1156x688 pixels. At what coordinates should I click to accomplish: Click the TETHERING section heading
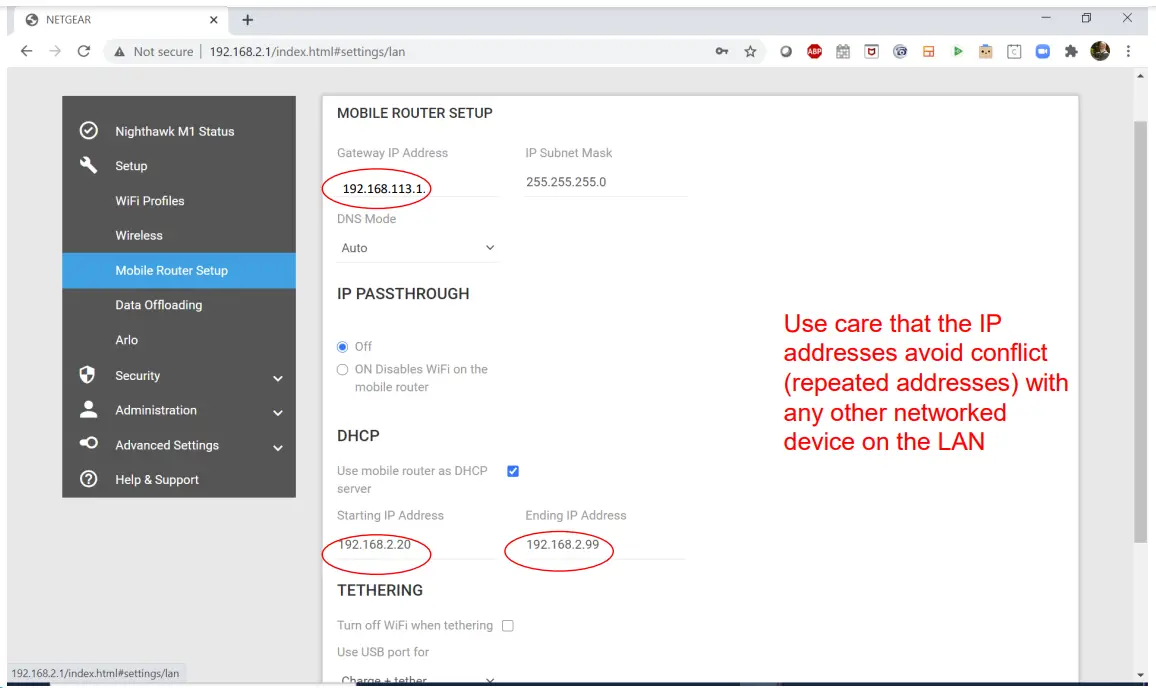coord(380,590)
